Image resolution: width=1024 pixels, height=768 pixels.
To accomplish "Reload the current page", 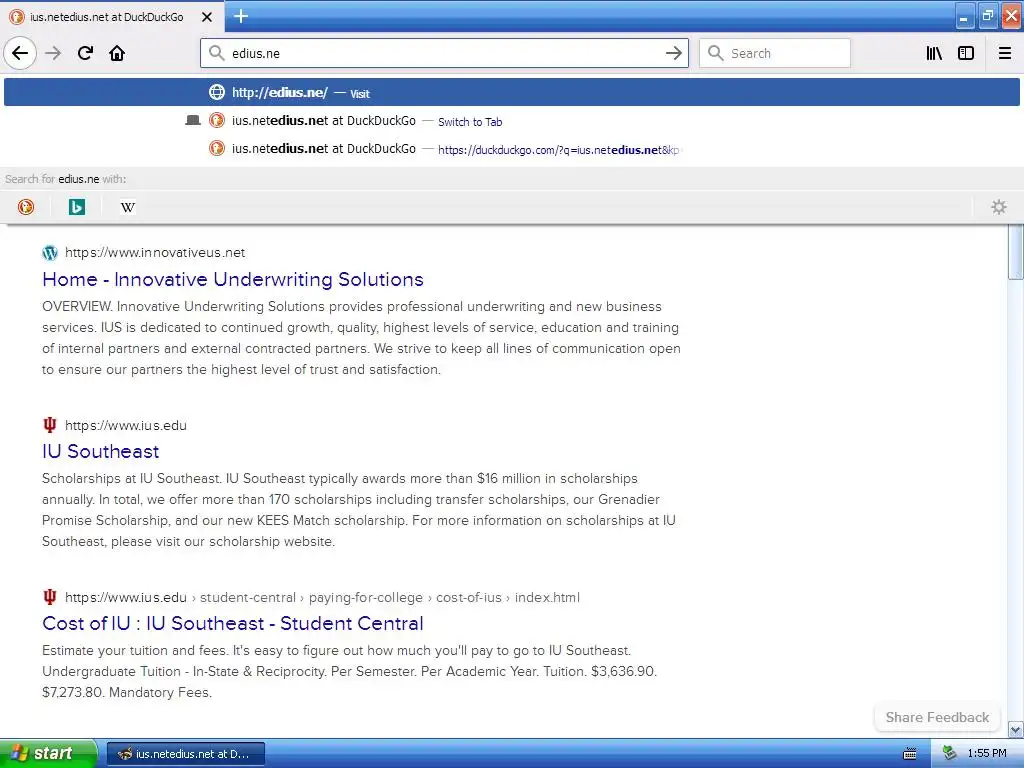I will (x=86, y=54).
